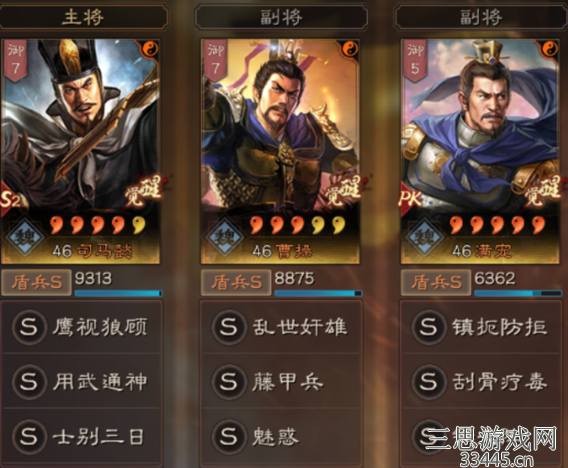568x468 pixels.
Task: Tap the S rank icon beside 魅惑
Action: point(229,436)
